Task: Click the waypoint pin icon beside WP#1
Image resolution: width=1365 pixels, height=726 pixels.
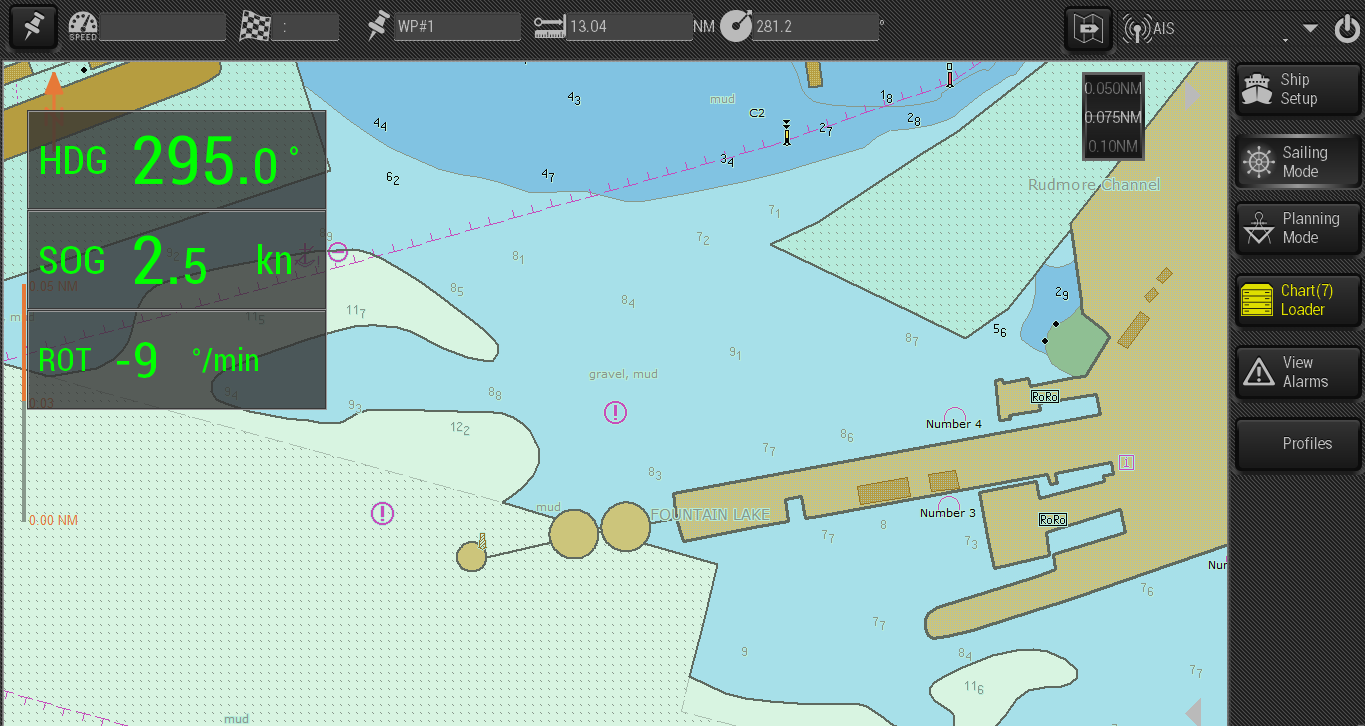Action: tap(377, 27)
